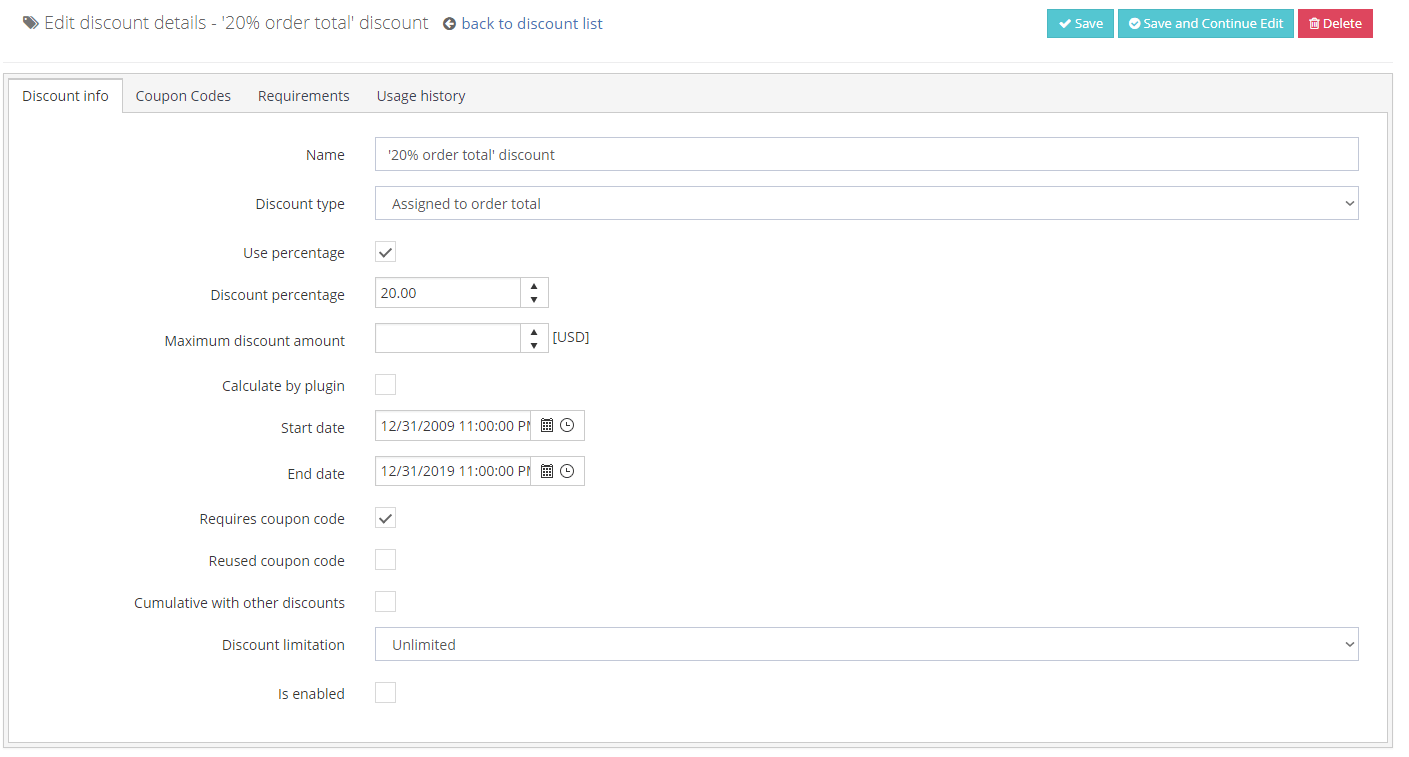Decrease maximum discount amount with down arrow
This screenshot has width=1409, height=757.
534,346
